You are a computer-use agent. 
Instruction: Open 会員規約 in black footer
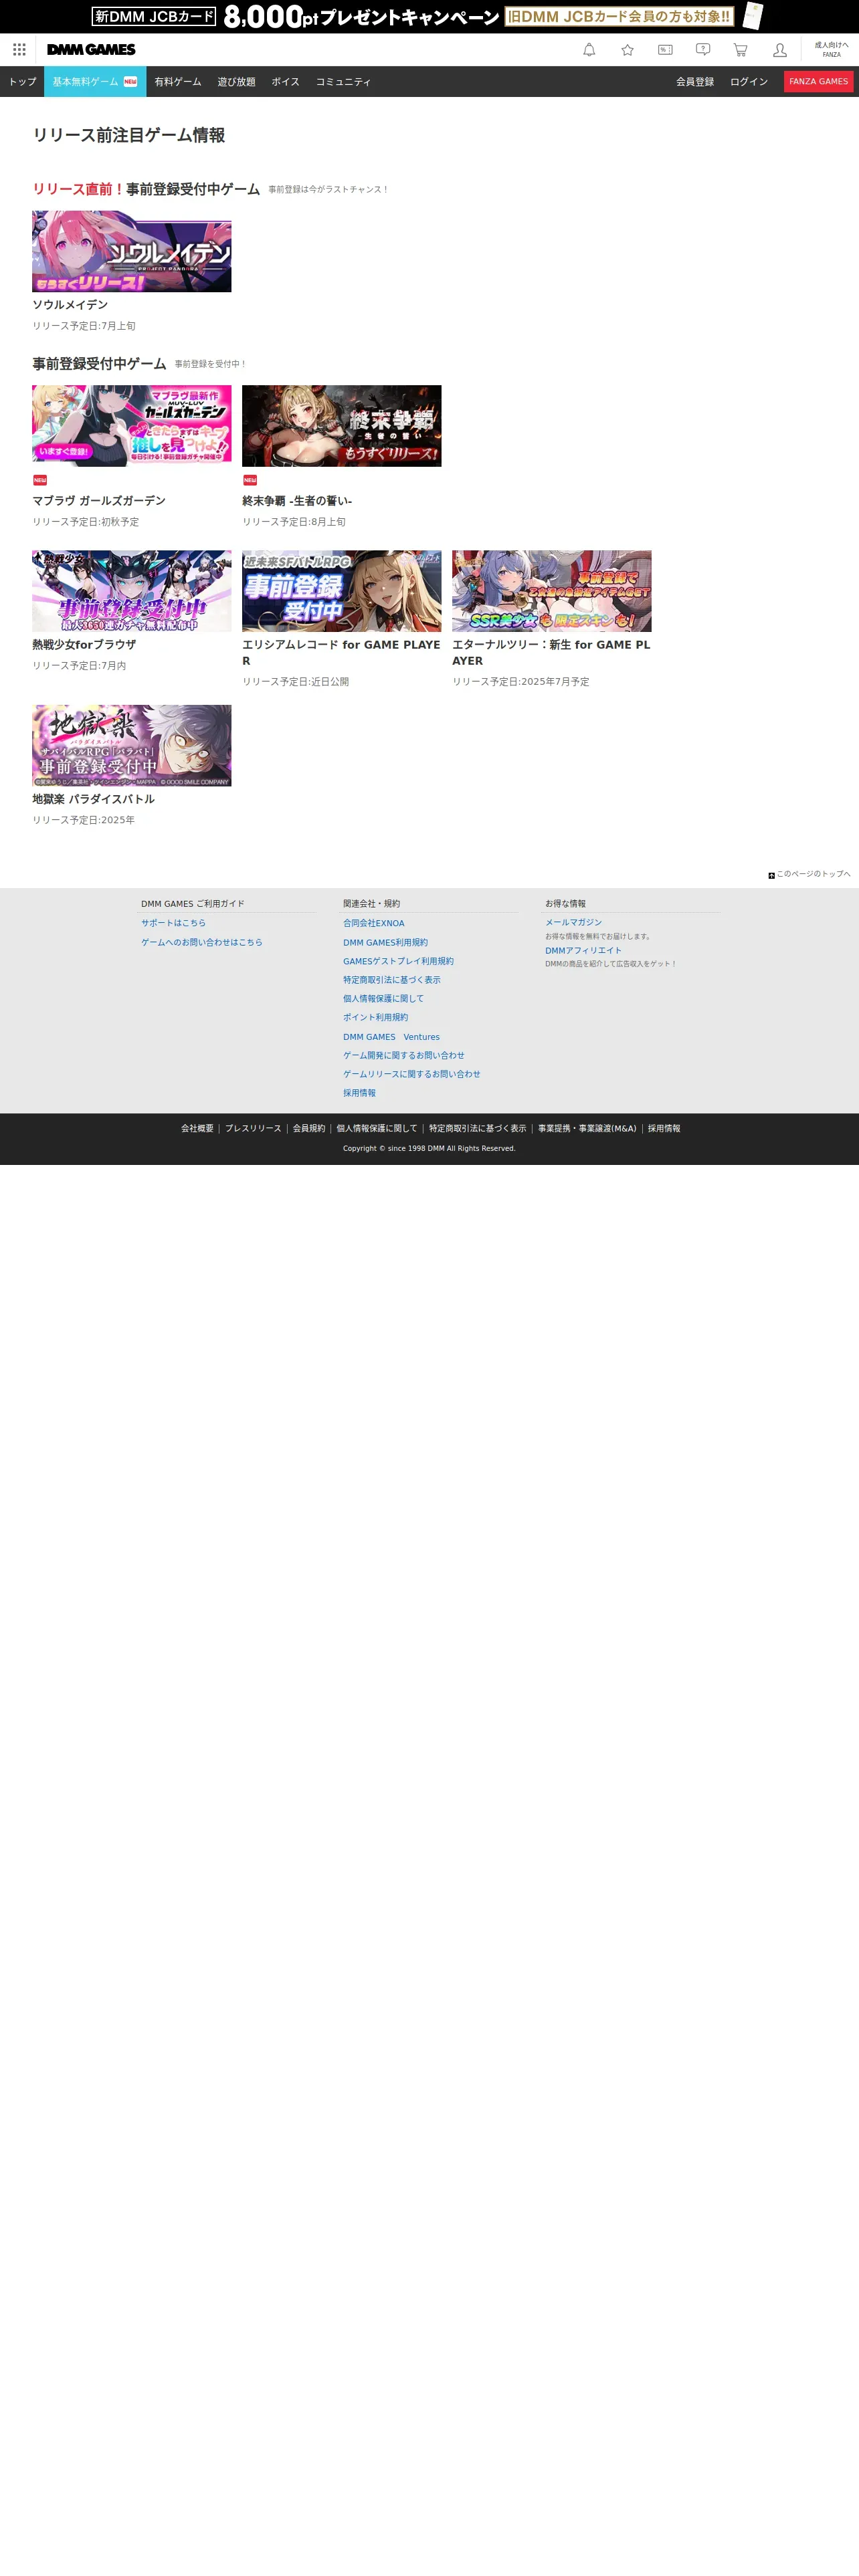309,1128
